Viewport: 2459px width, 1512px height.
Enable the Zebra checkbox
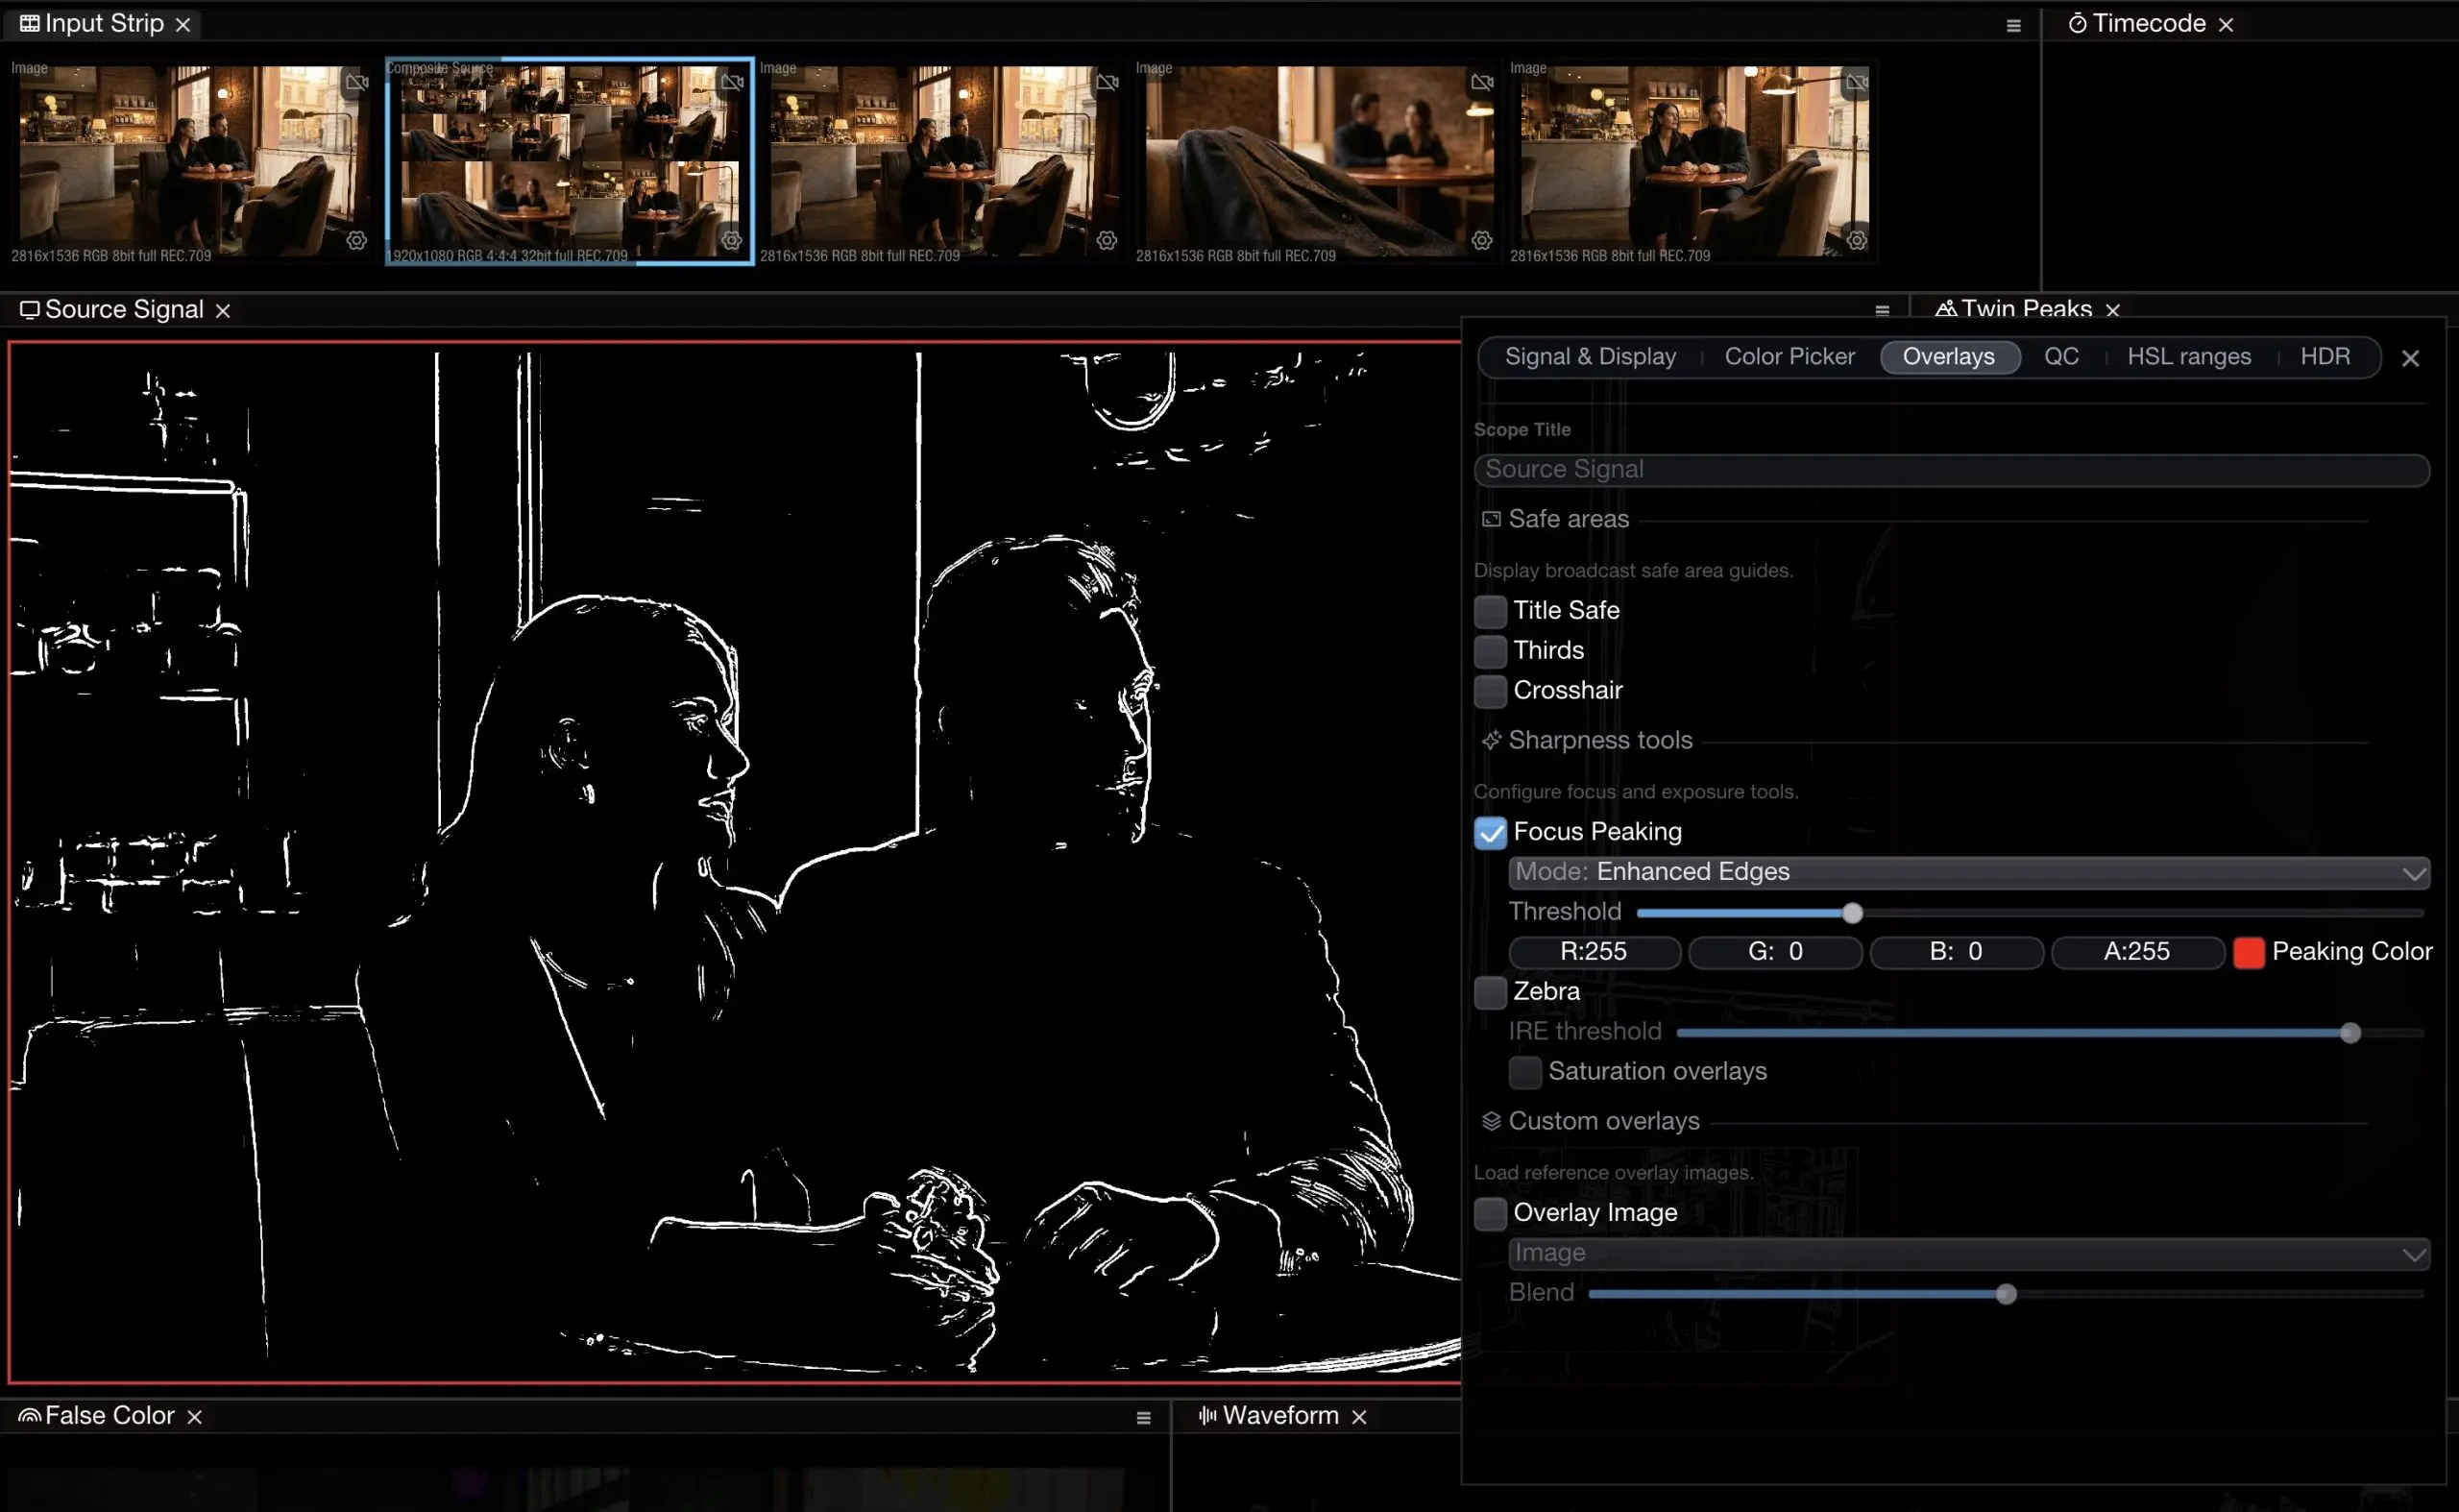(x=1490, y=992)
